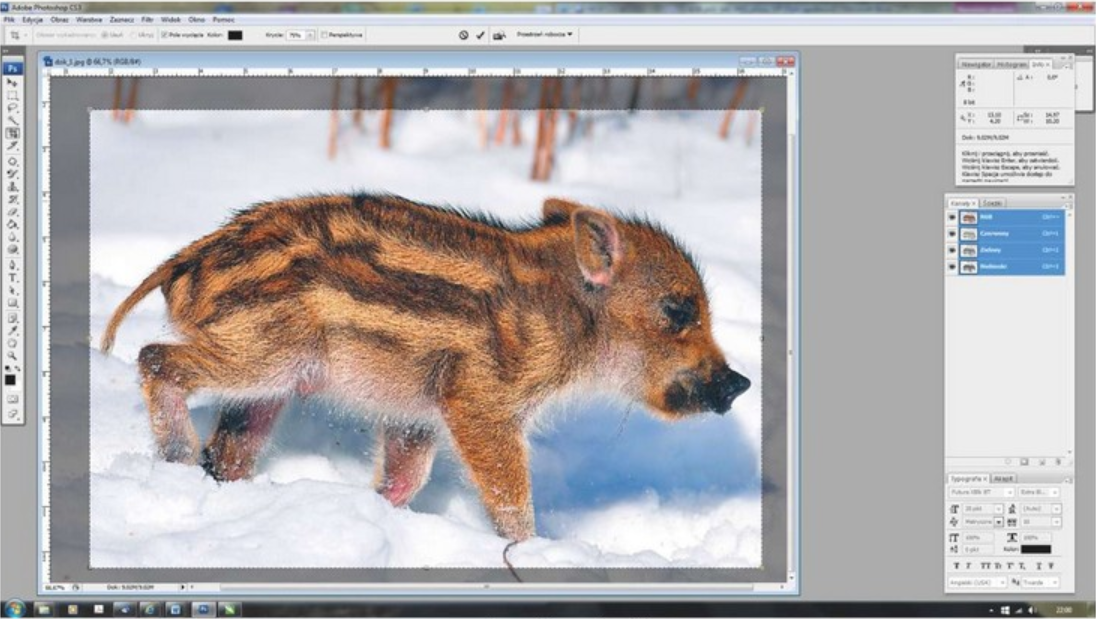The image size is (1096, 619).
Task: Open the Filtr menu
Action: pyautogui.click(x=147, y=19)
